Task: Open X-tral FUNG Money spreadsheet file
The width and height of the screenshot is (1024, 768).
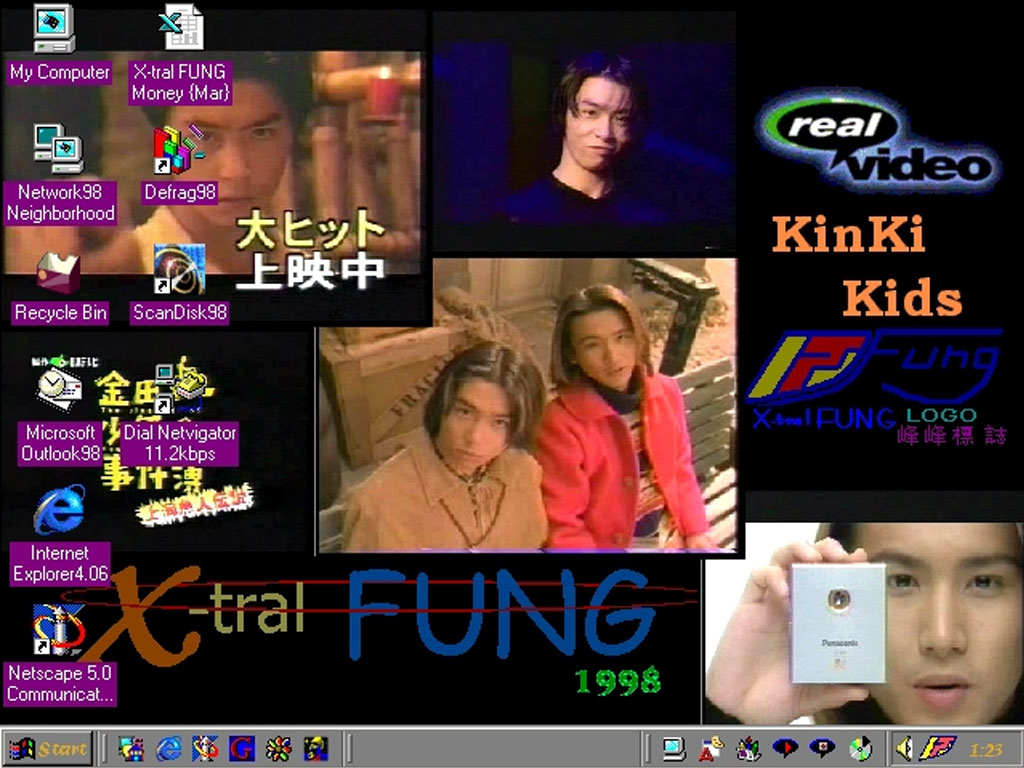Action: (x=181, y=28)
